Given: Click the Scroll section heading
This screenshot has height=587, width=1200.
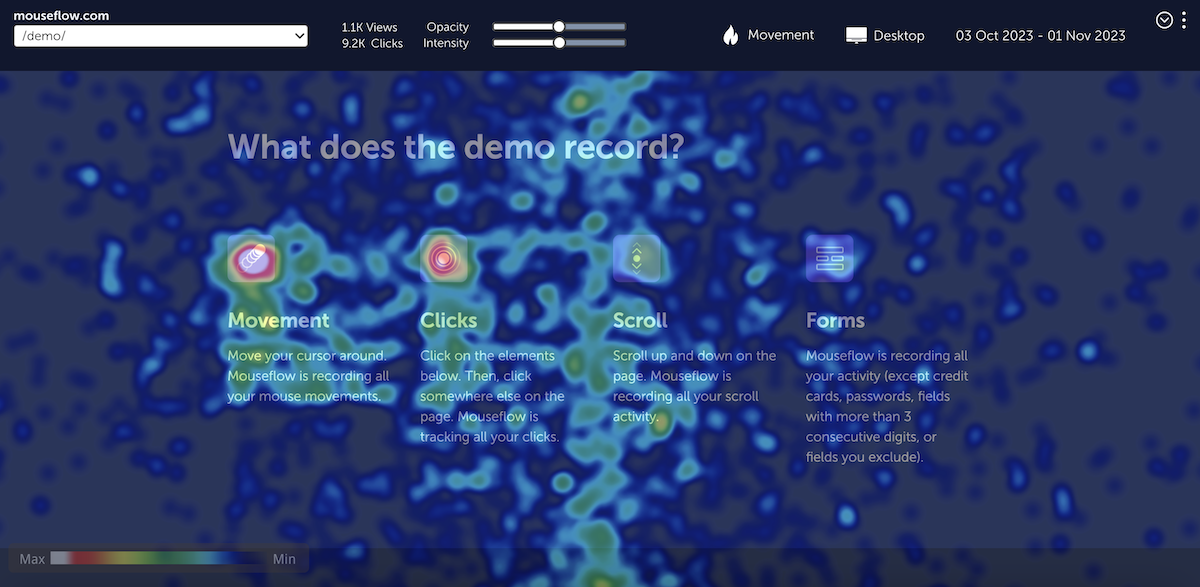Looking at the screenshot, I should click(x=639, y=320).
